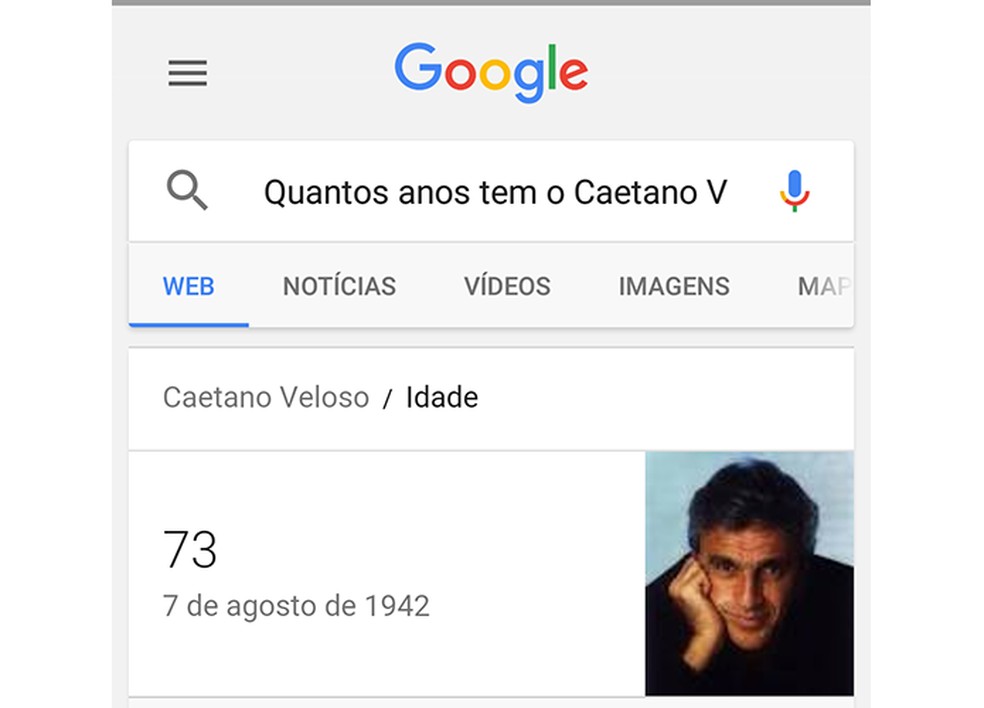Click the Caetano Veloso breadcrumb link
This screenshot has width=984, height=708.
pyautogui.click(x=266, y=398)
